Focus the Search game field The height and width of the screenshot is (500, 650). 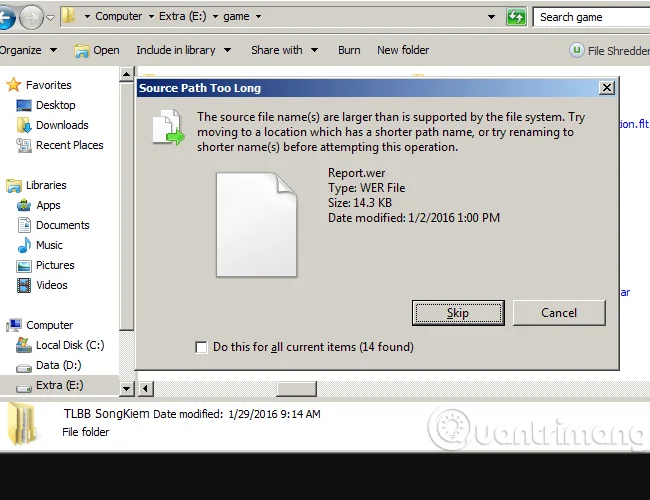tap(593, 17)
